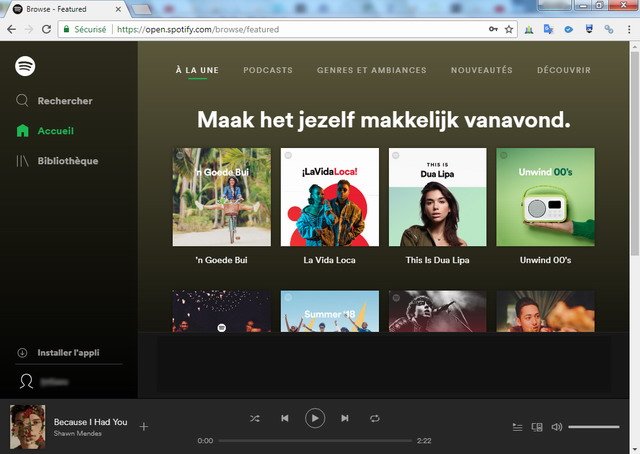Open Rechercher in the sidebar

pos(64,101)
